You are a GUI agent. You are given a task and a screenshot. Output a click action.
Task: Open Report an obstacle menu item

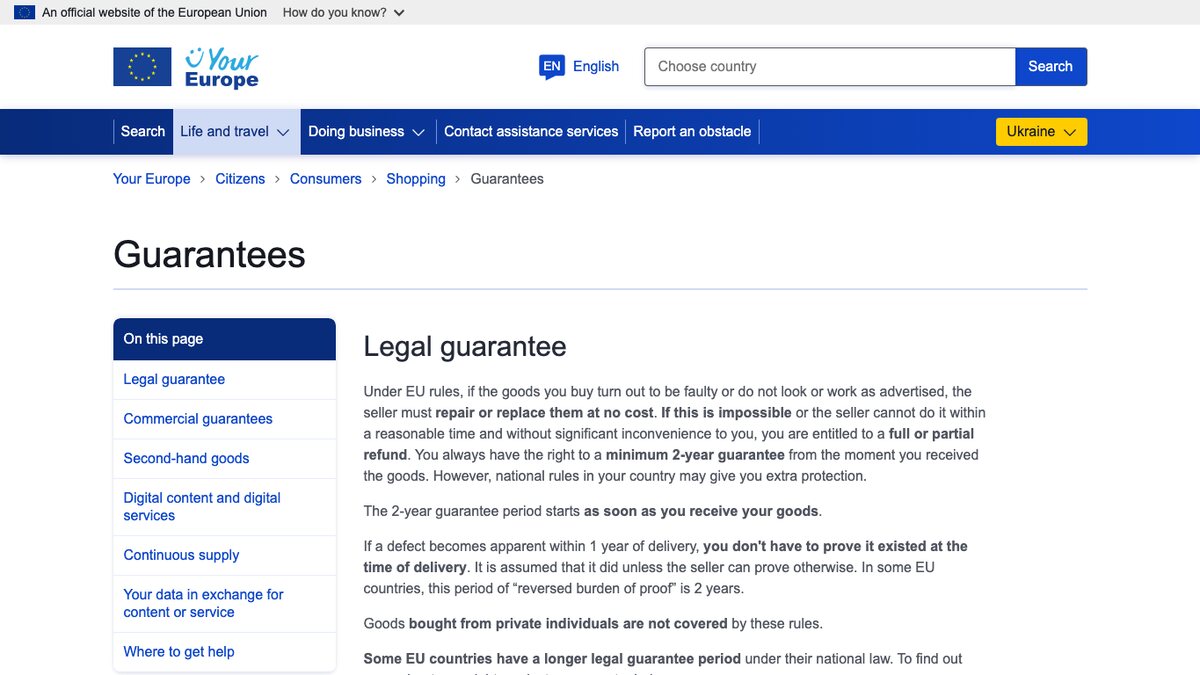[692, 131]
